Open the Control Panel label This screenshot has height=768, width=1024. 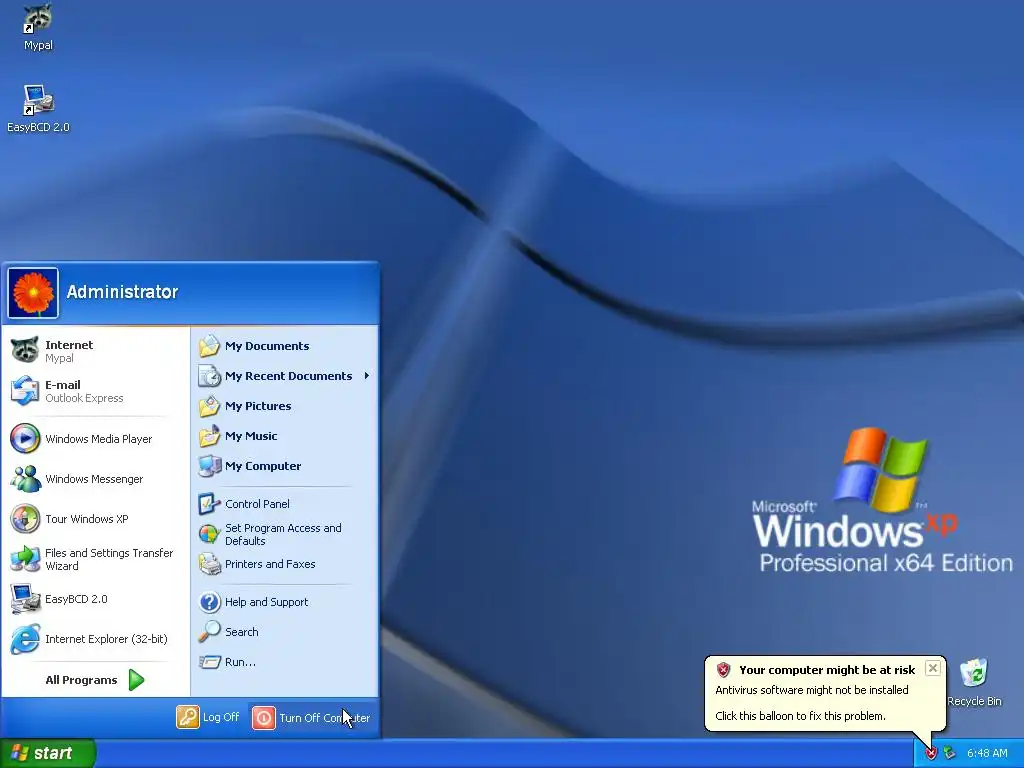pyautogui.click(x=257, y=504)
